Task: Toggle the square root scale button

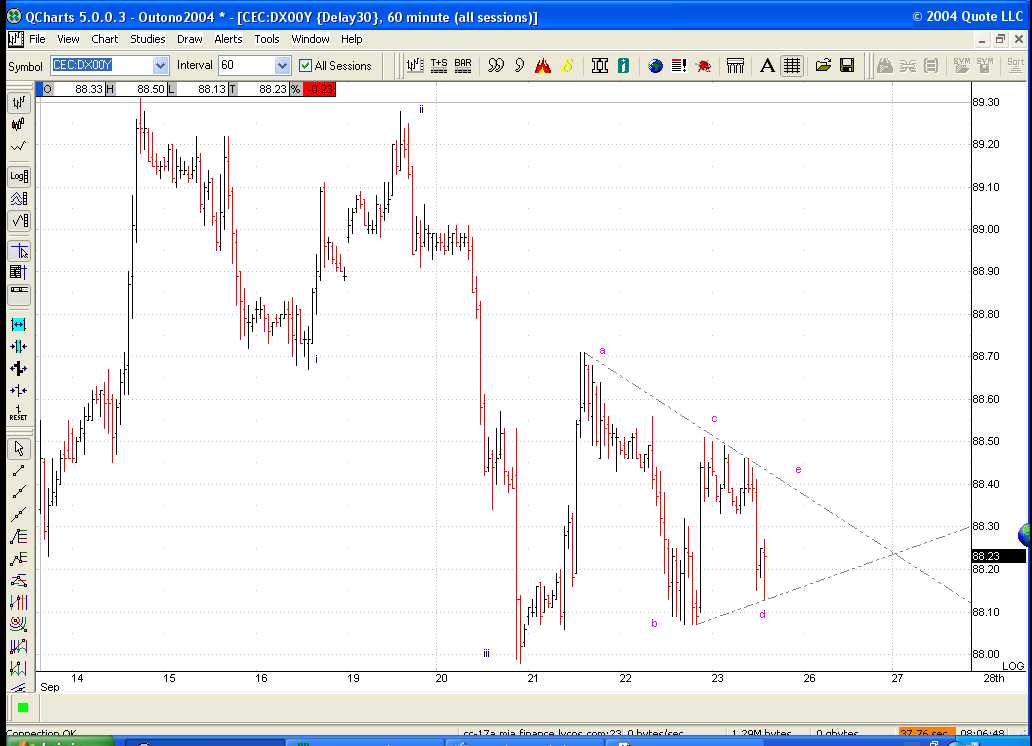Action: tap(18, 221)
